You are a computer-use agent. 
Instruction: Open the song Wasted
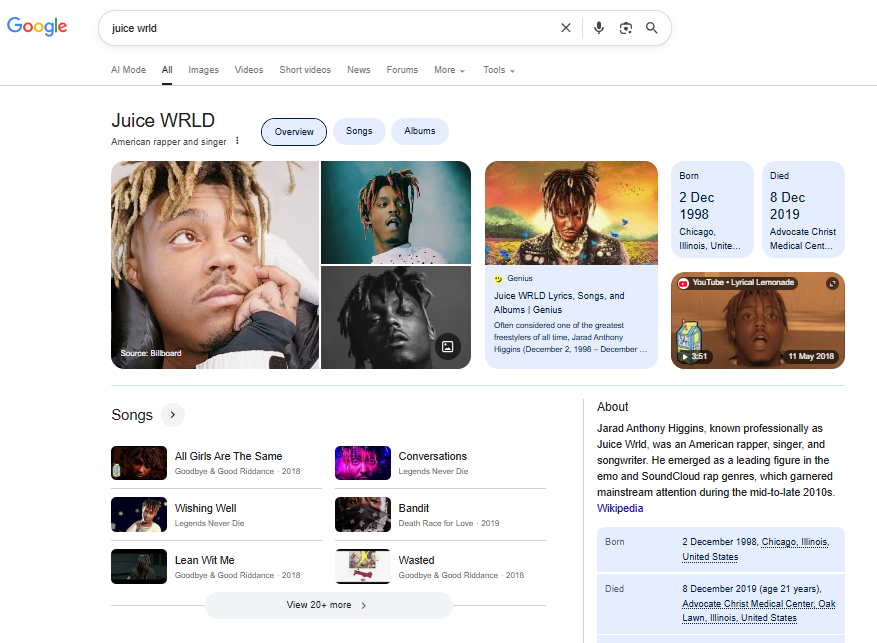[416, 560]
